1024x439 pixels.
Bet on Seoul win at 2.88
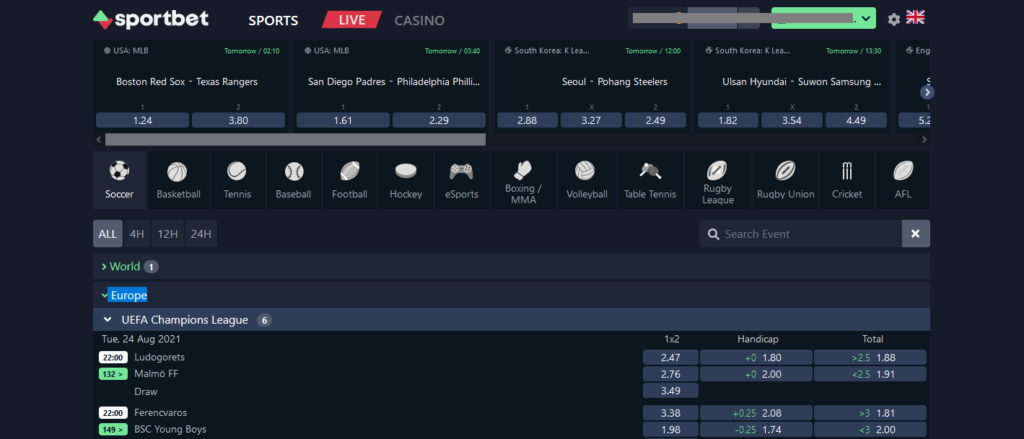527,120
